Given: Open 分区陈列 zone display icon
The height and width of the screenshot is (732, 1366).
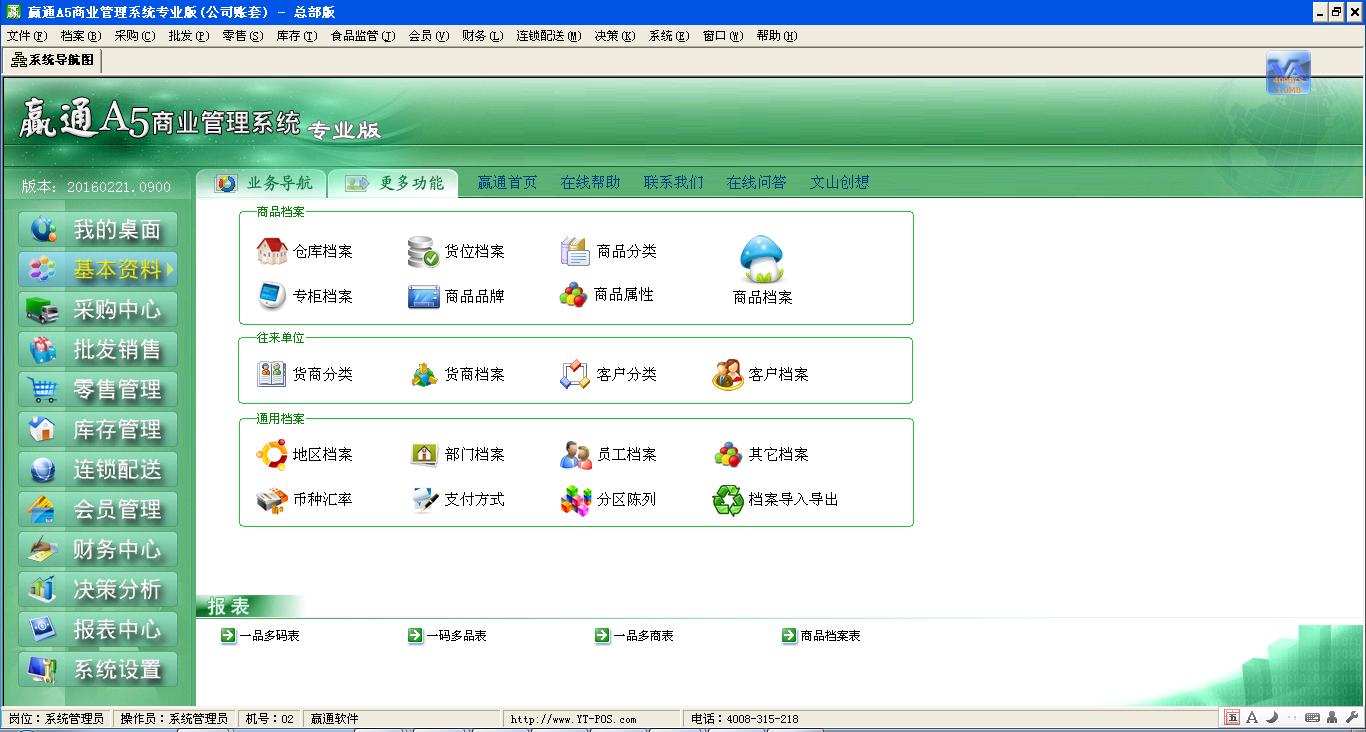Looking at the screenshot, I should 576,499.
